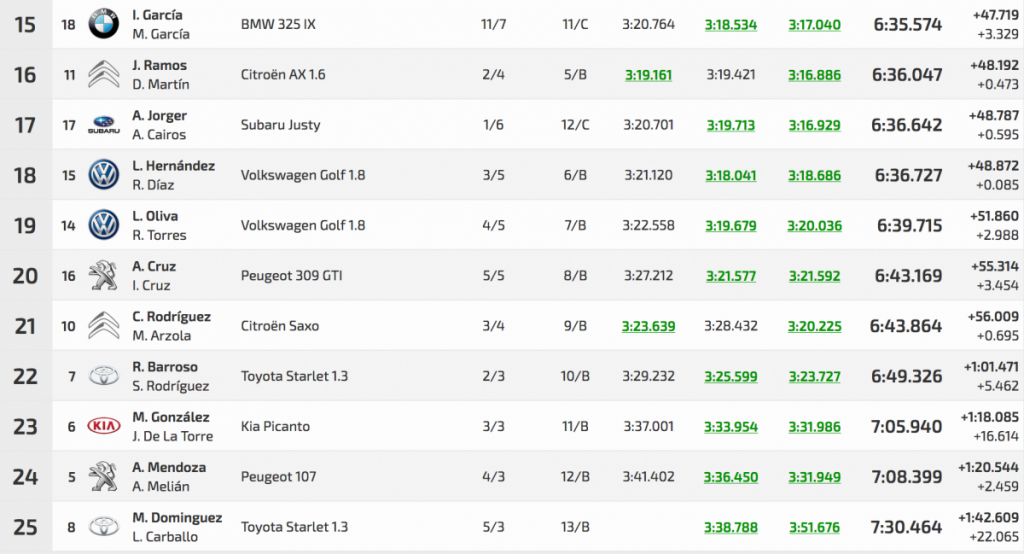Open the 3:38.788 time for M. Dominguez
Screen dimensions: 1024x554
[730, 527]
